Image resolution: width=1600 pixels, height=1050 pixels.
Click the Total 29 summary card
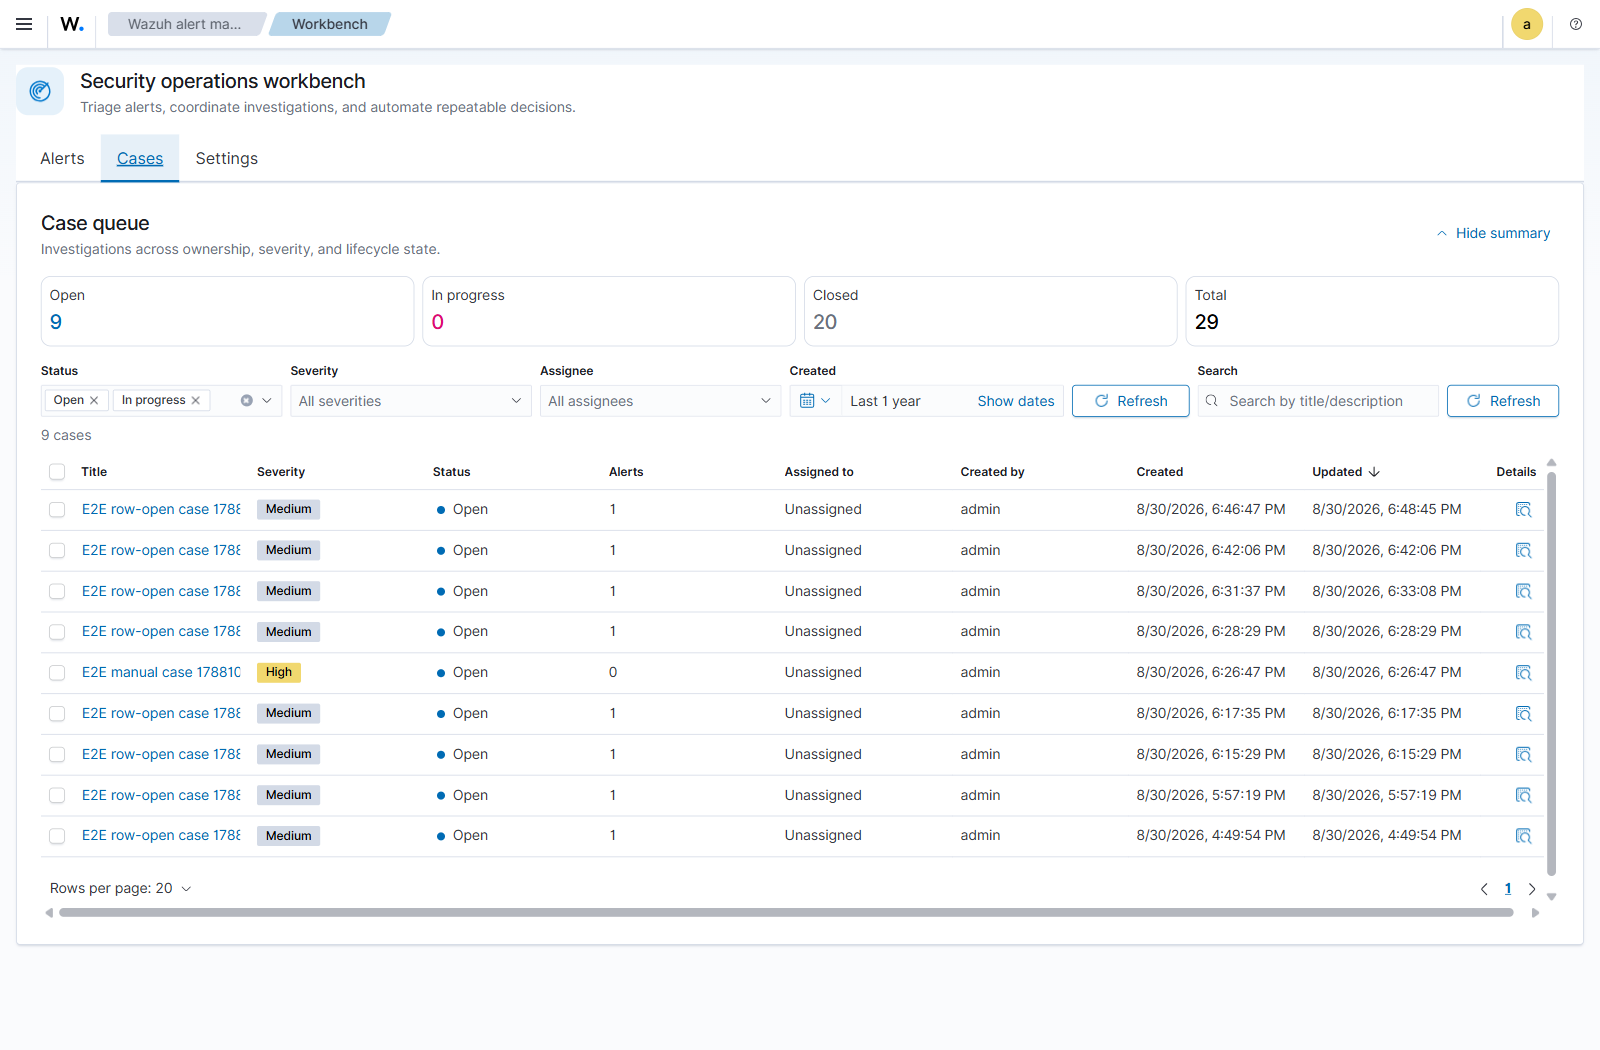click(1372, 311)
